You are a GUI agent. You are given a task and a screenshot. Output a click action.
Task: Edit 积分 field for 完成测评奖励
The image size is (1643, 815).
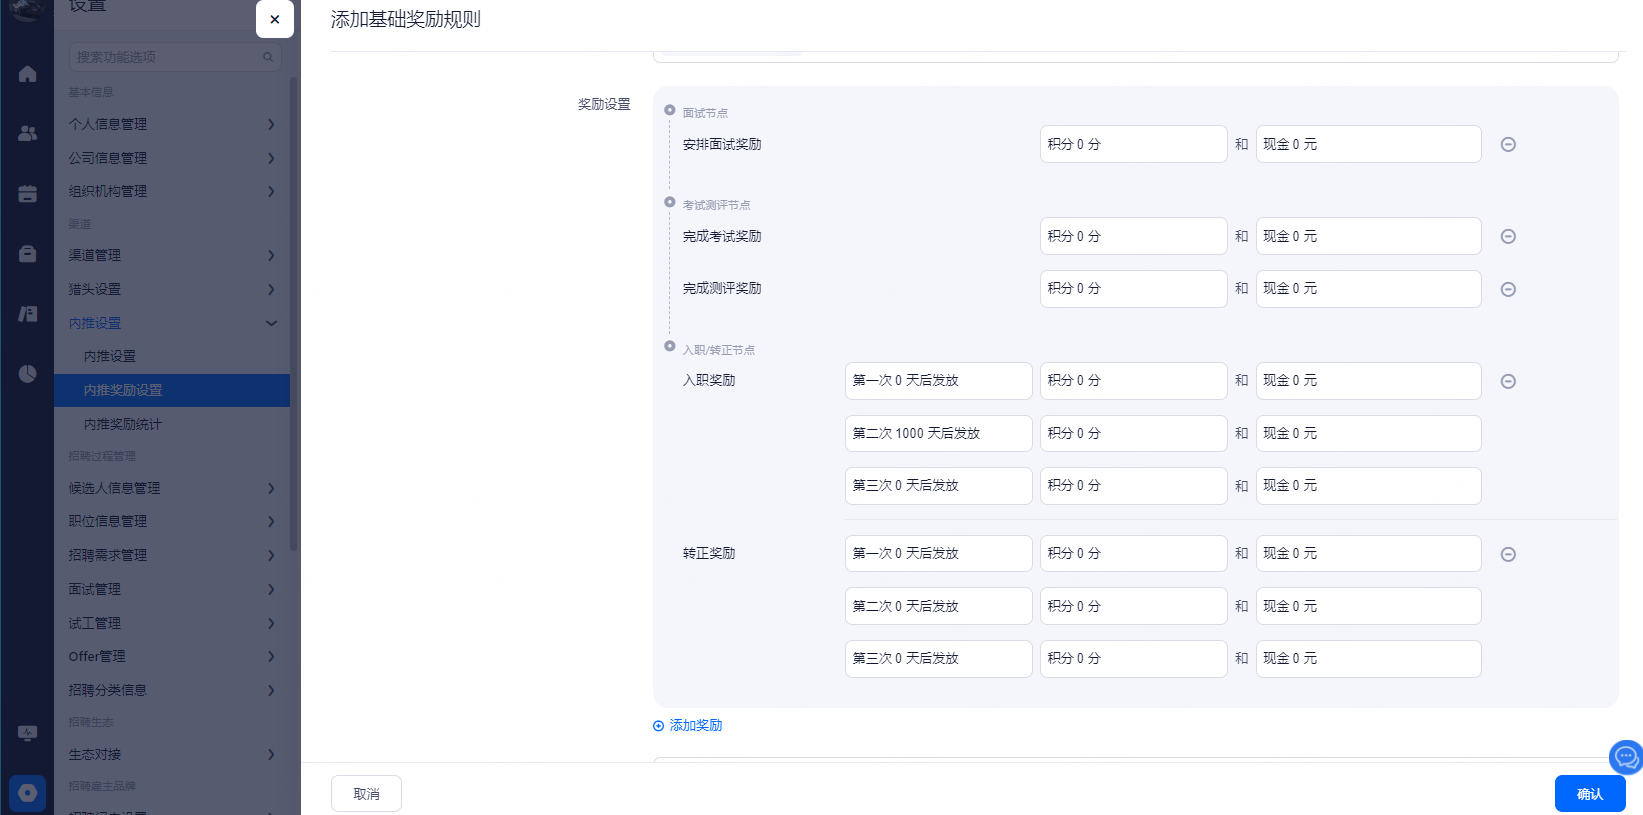[1133, 289]
